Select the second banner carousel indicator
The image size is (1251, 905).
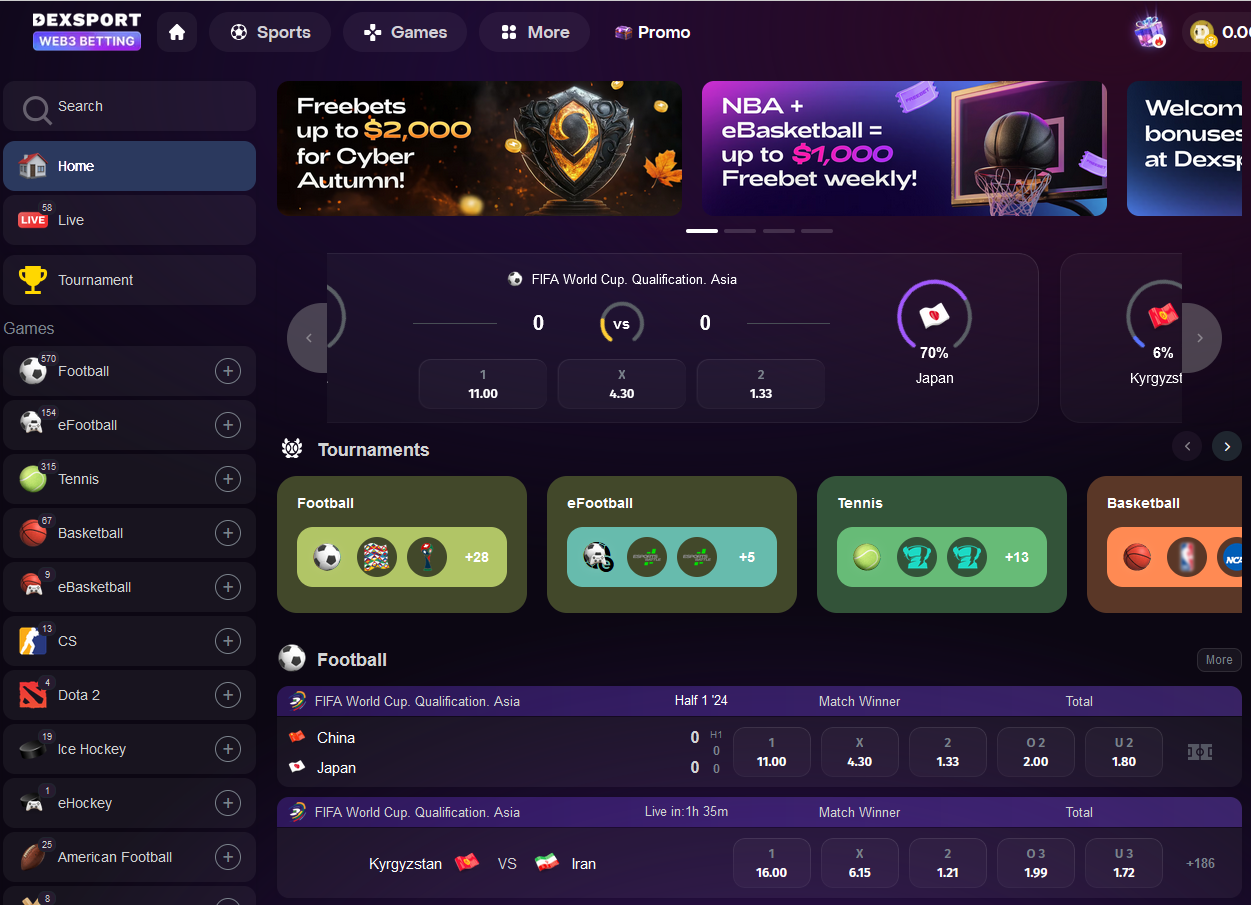pos(740,231)
